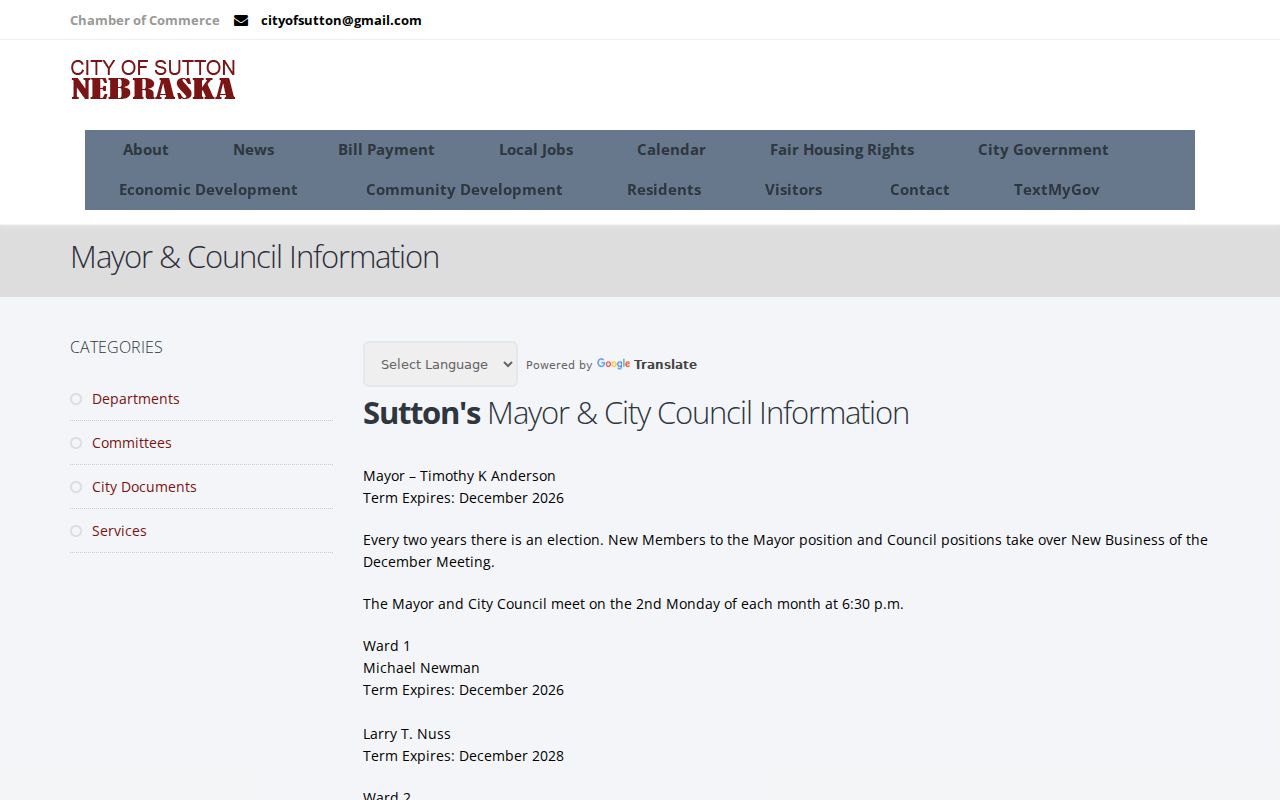
Task: Click the cityofsutton@gmail.com email link
Action: pyautogui.click(x=341, y=20)
